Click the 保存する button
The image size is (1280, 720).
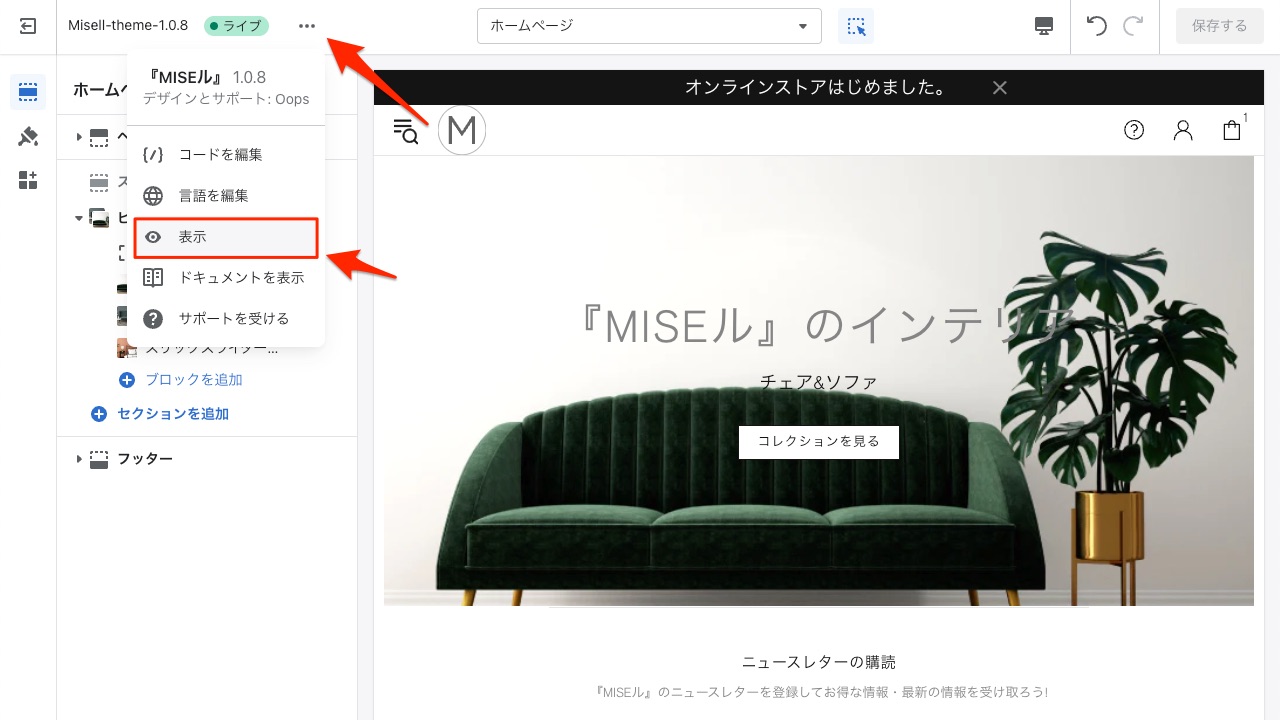pos(1219,26)
